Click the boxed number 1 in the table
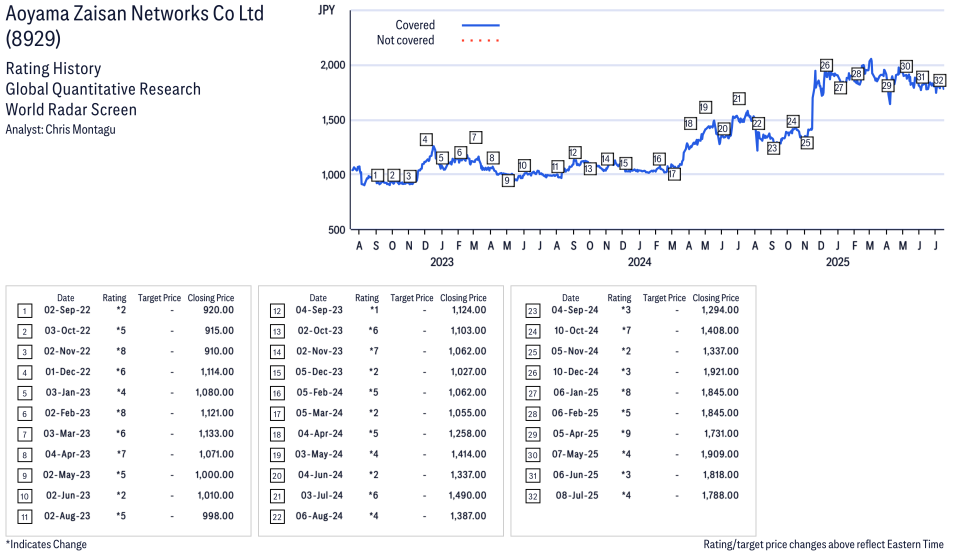955x551 pixels. [x=24, y=311]
